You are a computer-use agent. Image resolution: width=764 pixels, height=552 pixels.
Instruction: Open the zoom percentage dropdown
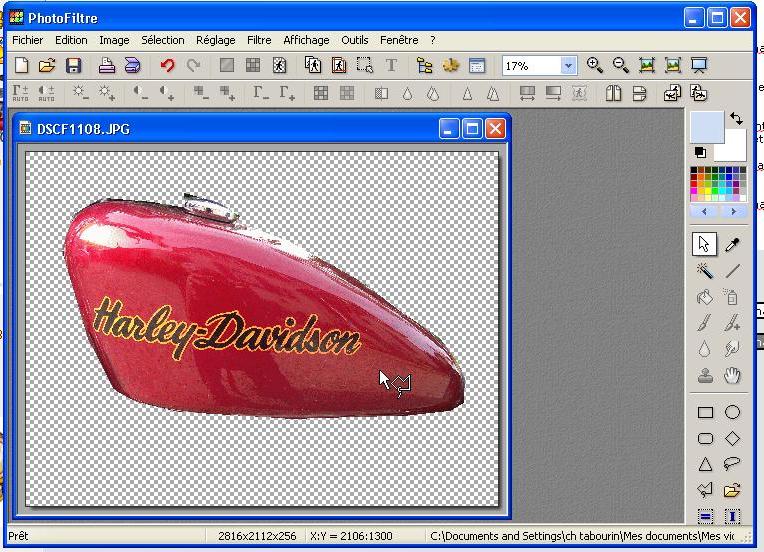coord(568,65)
